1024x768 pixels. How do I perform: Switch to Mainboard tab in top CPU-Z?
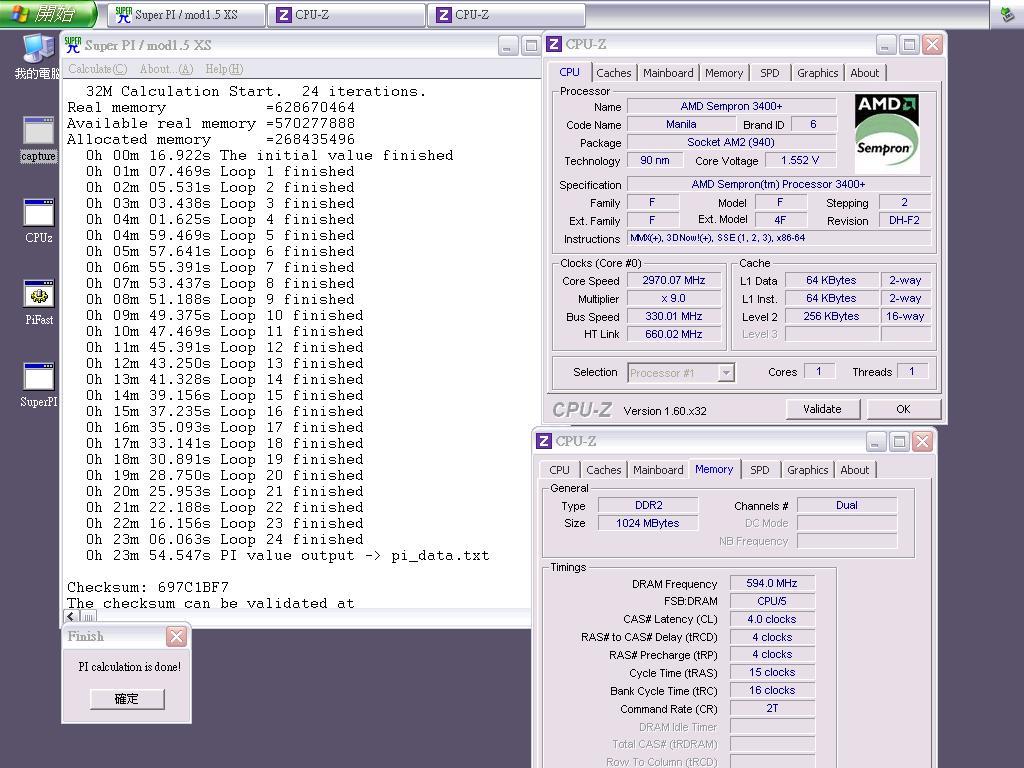coord(668,73)
